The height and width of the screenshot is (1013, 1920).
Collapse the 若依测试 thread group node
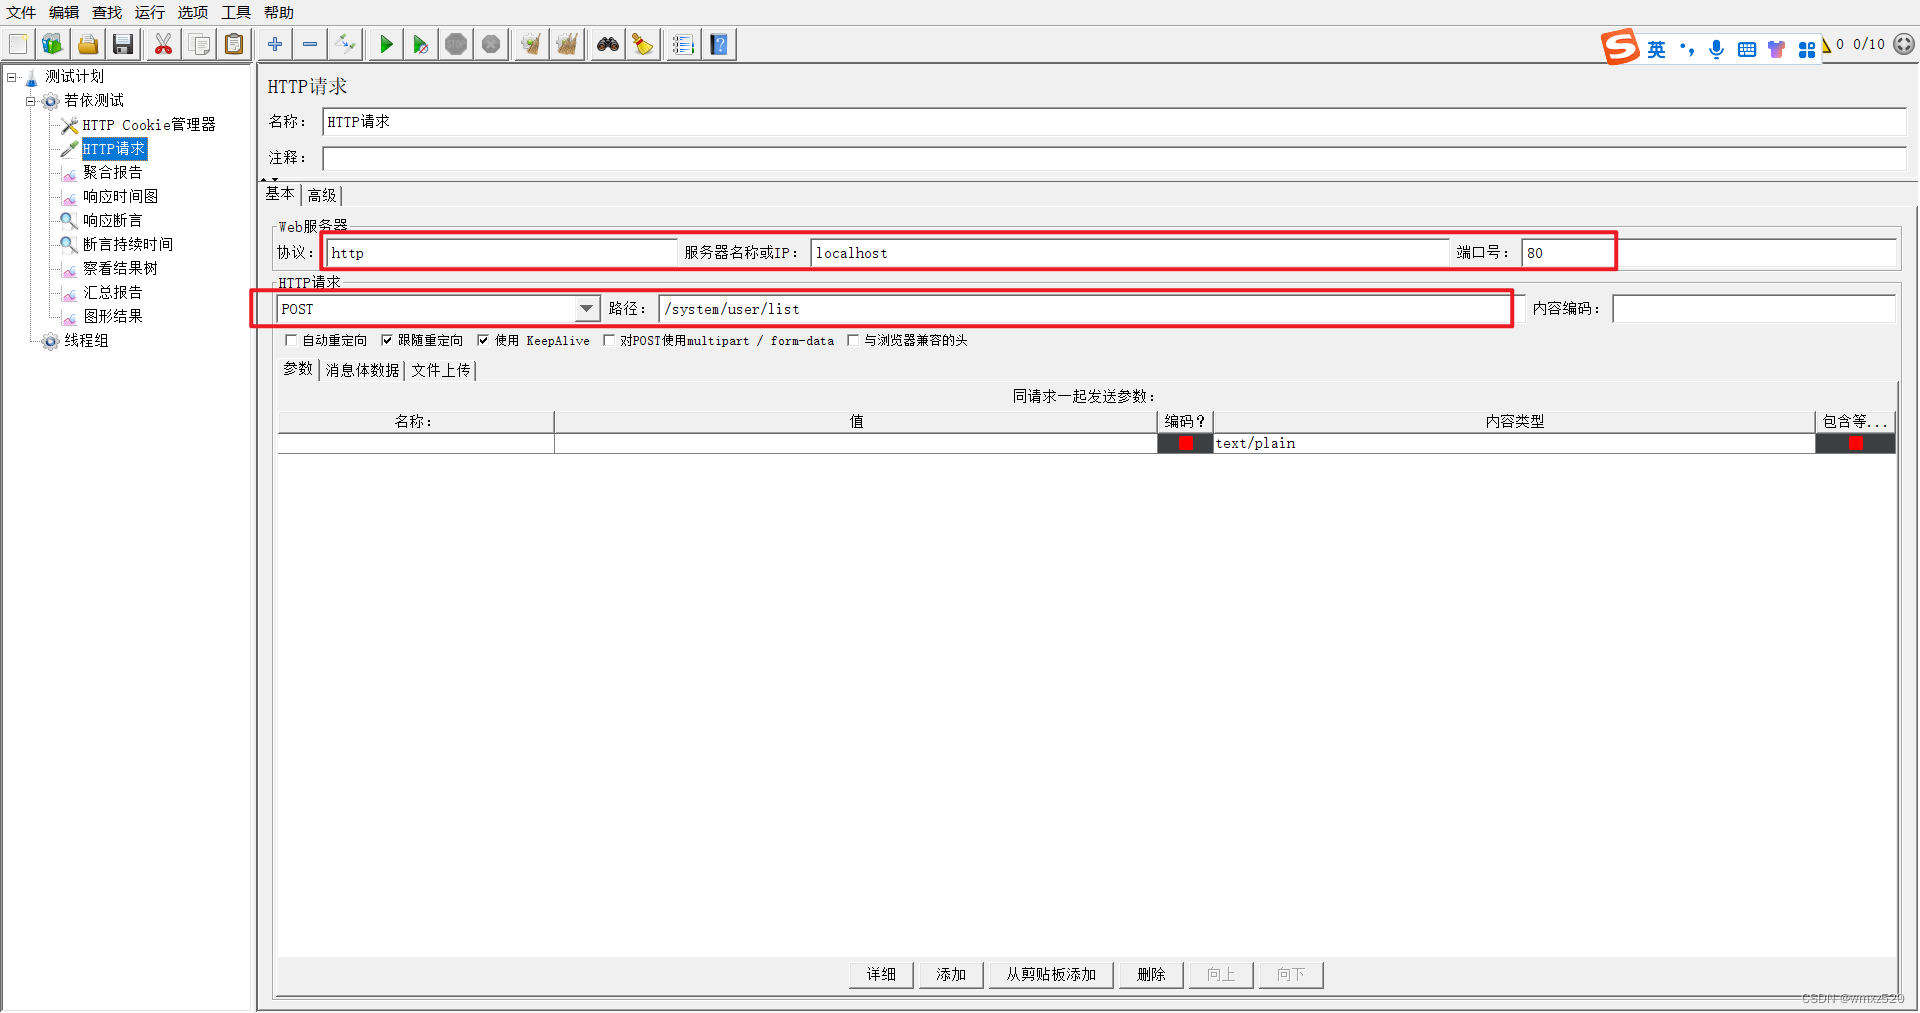point(31,101)
